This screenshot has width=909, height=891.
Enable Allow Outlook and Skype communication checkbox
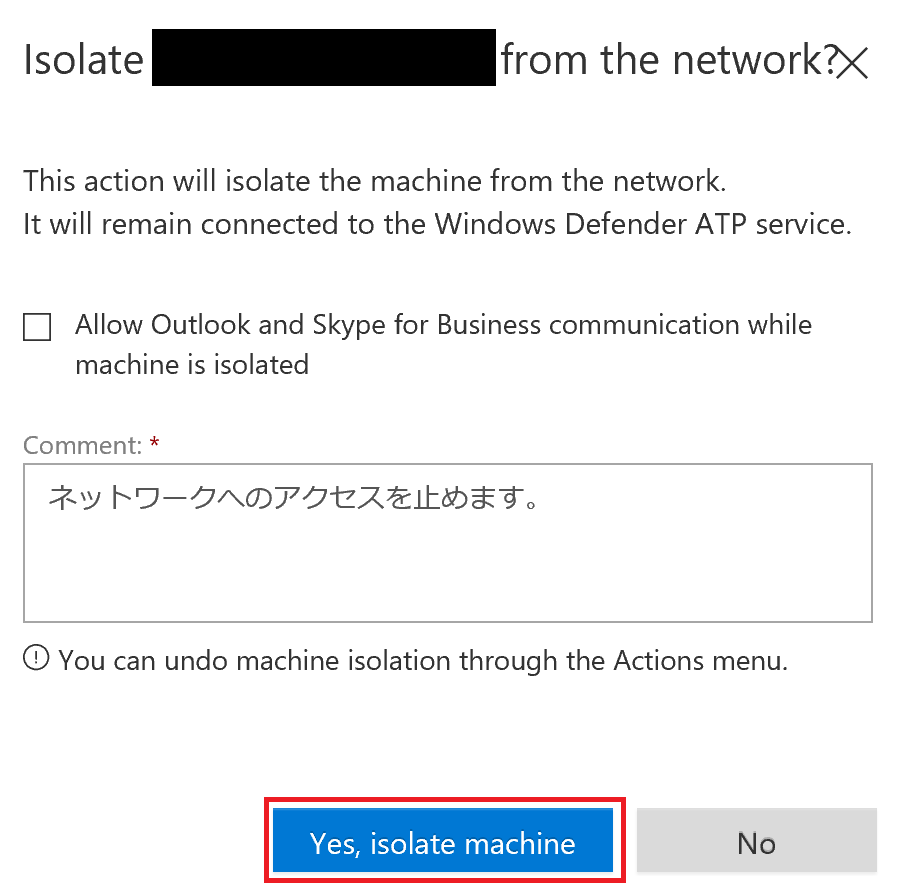coord(37,327)
